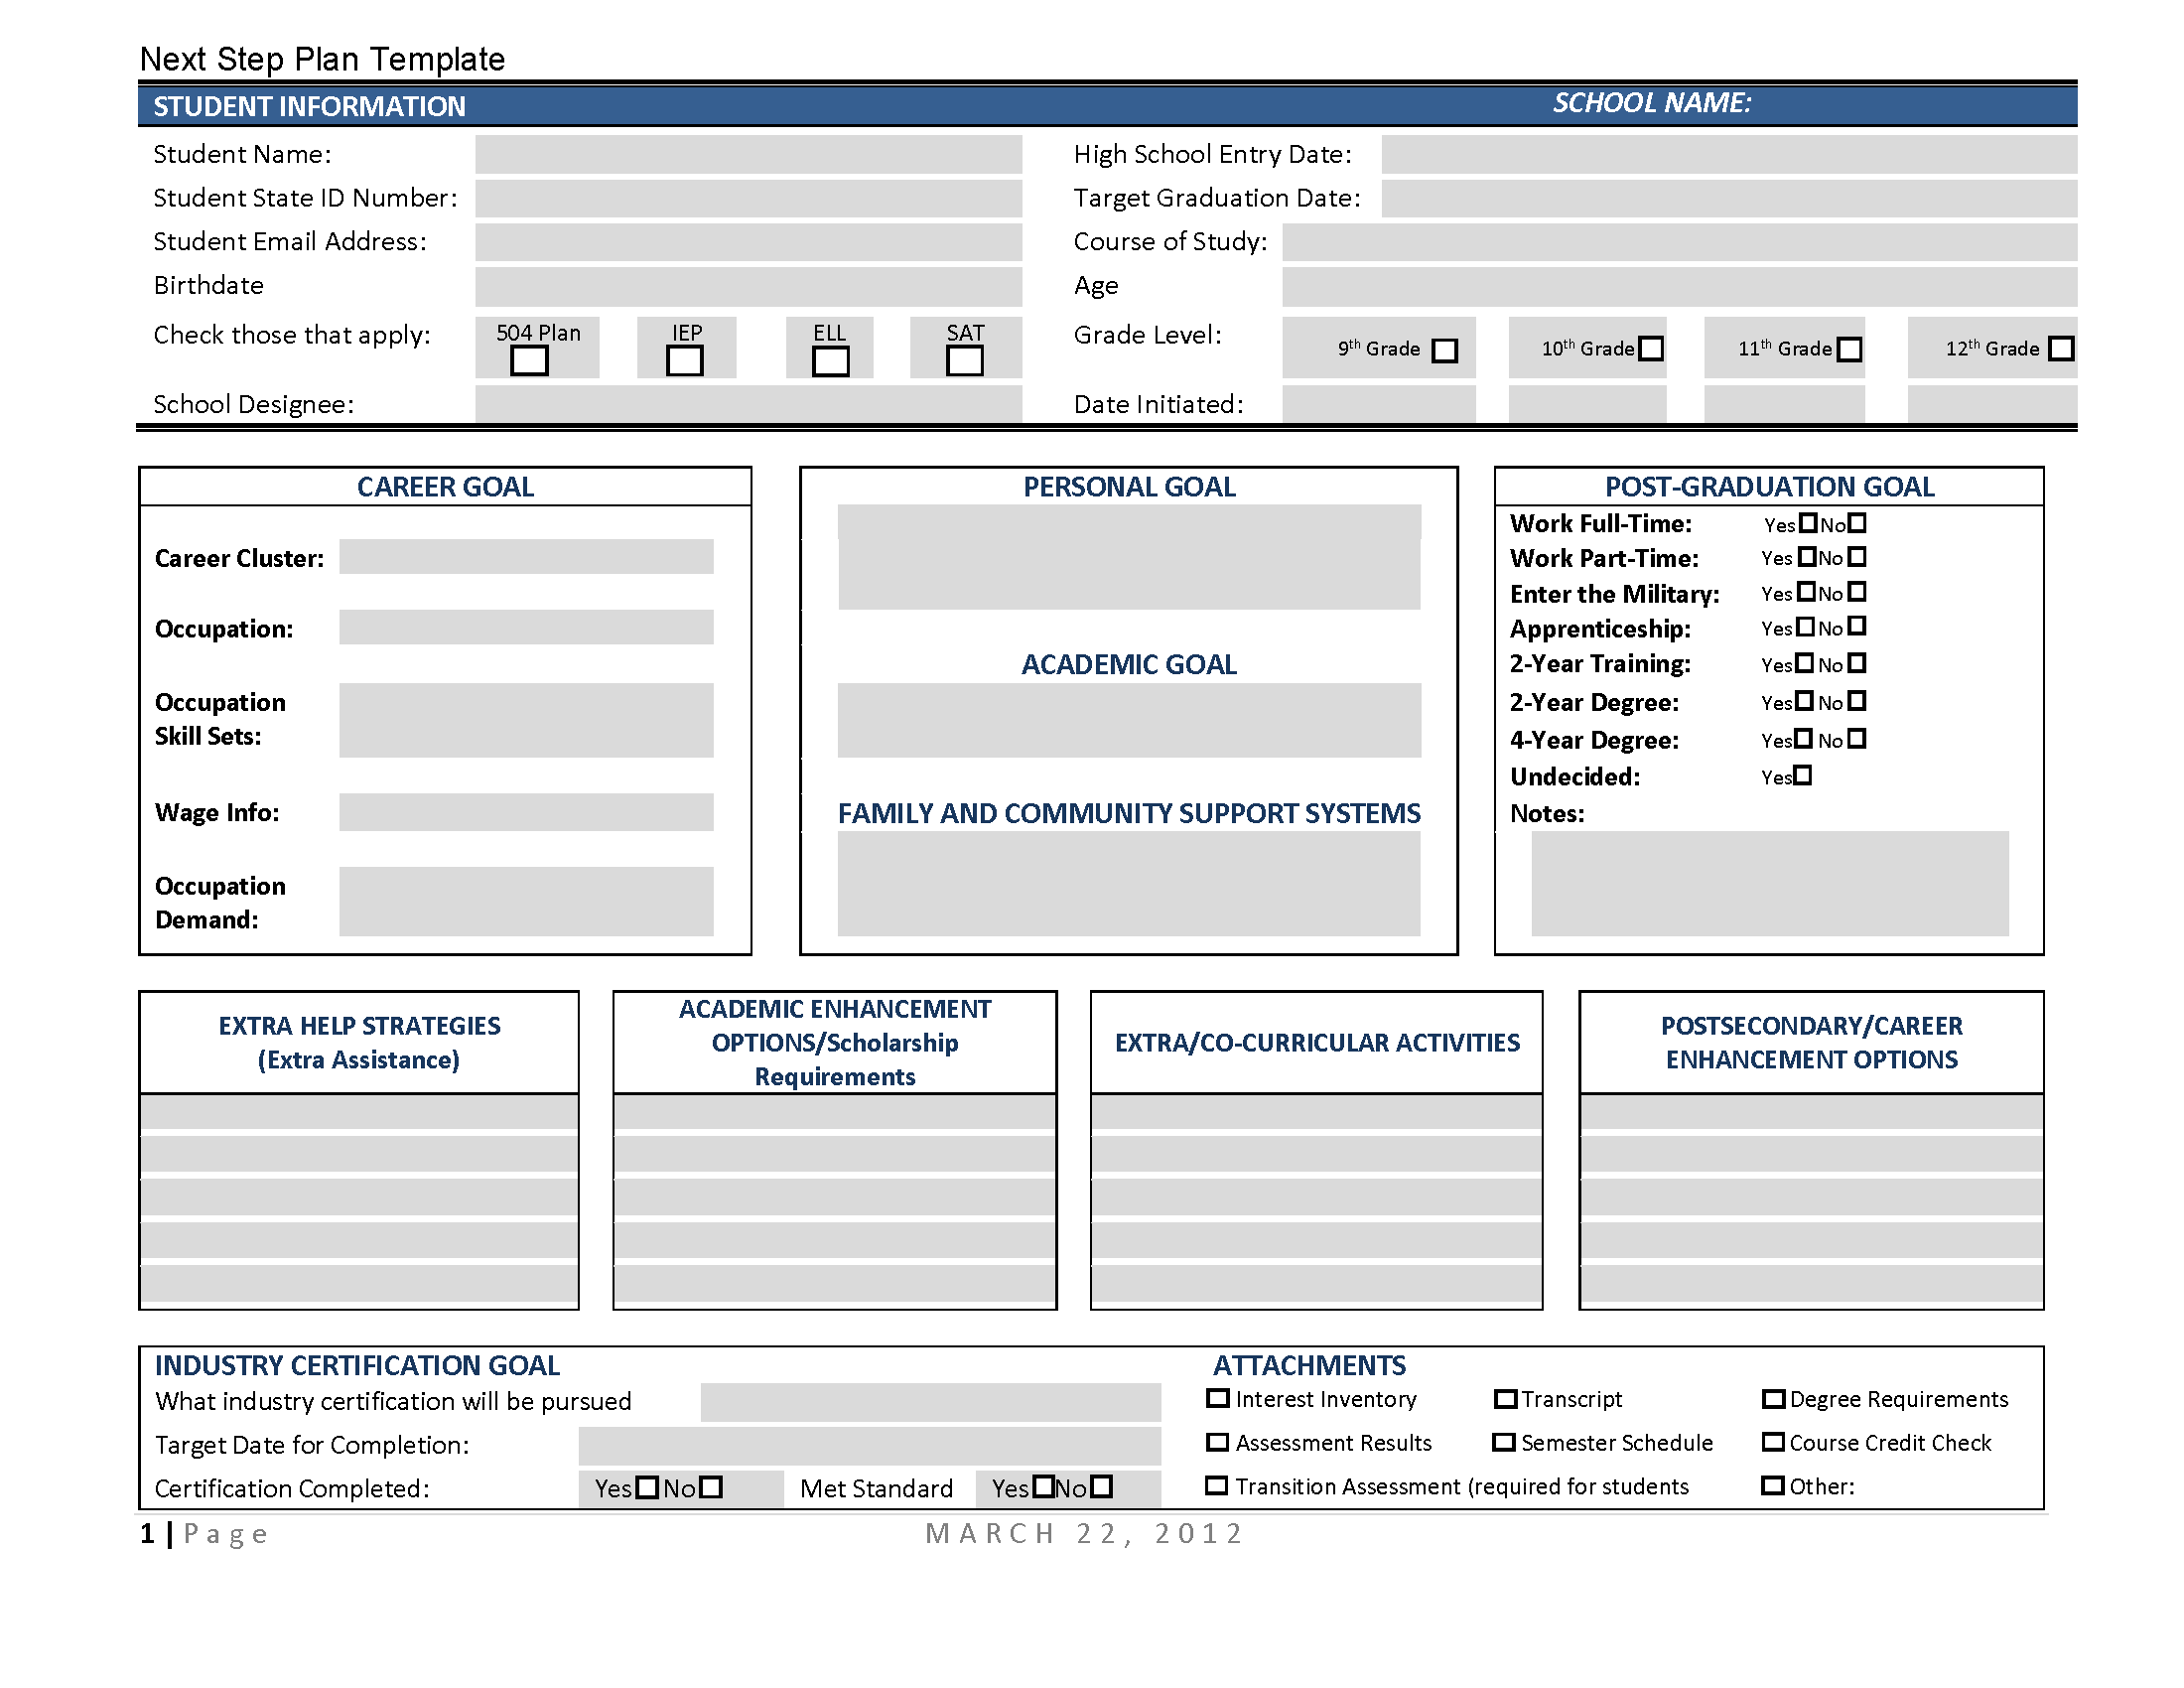Check the Transcript attachment box
This screenshot has width=2184, height=1688.
pyautogui.click(x=1504, y=1398)
